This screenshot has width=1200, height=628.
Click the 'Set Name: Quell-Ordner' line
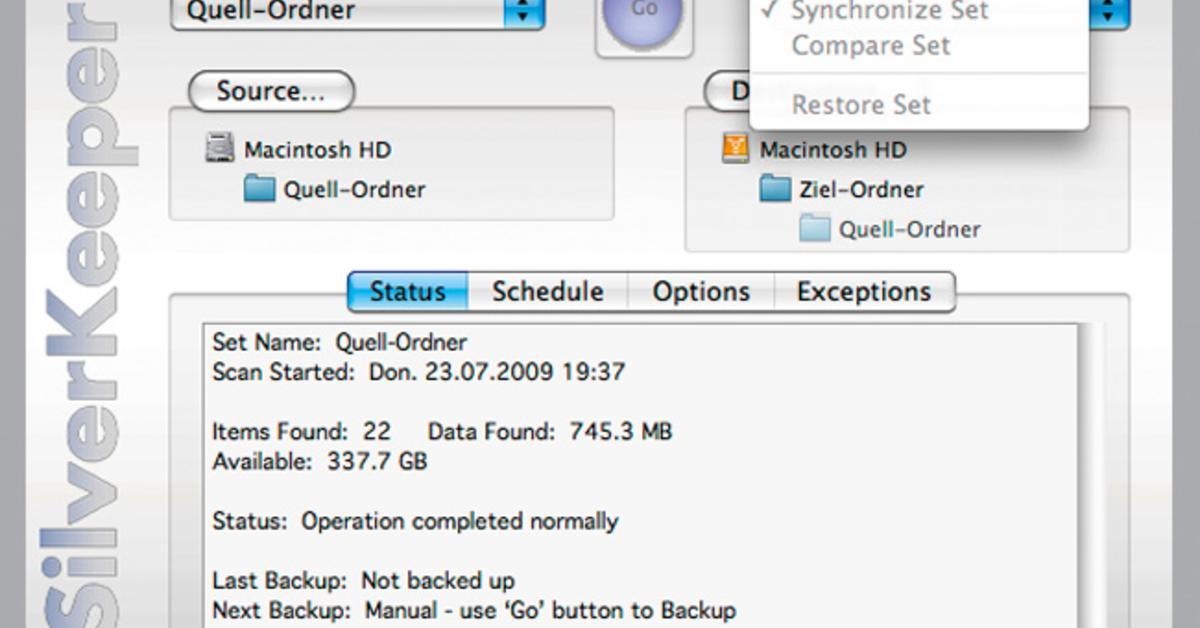(340, 343)
